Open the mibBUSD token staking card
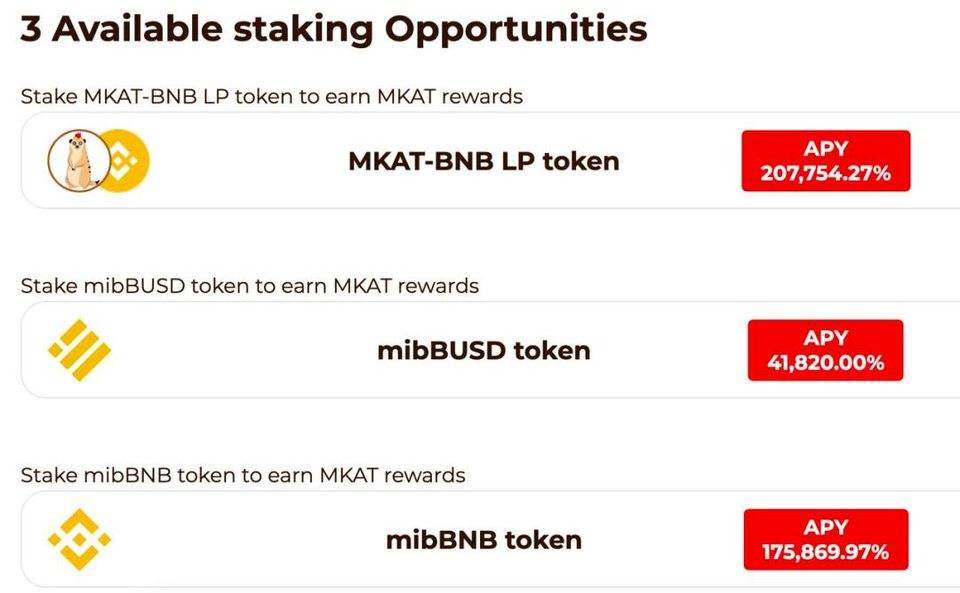The width and height of the screenshot is (960, 593). pyautogui.click(x=490, y=350)
